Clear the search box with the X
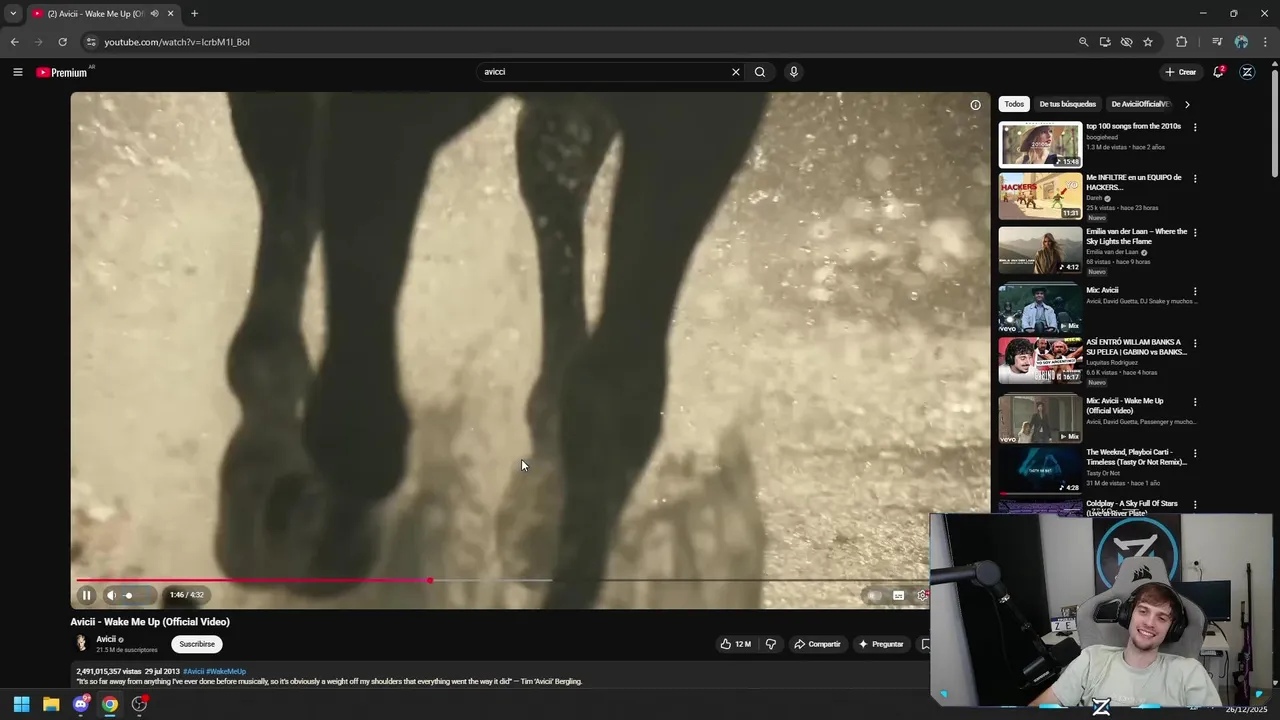 [736, 72]
